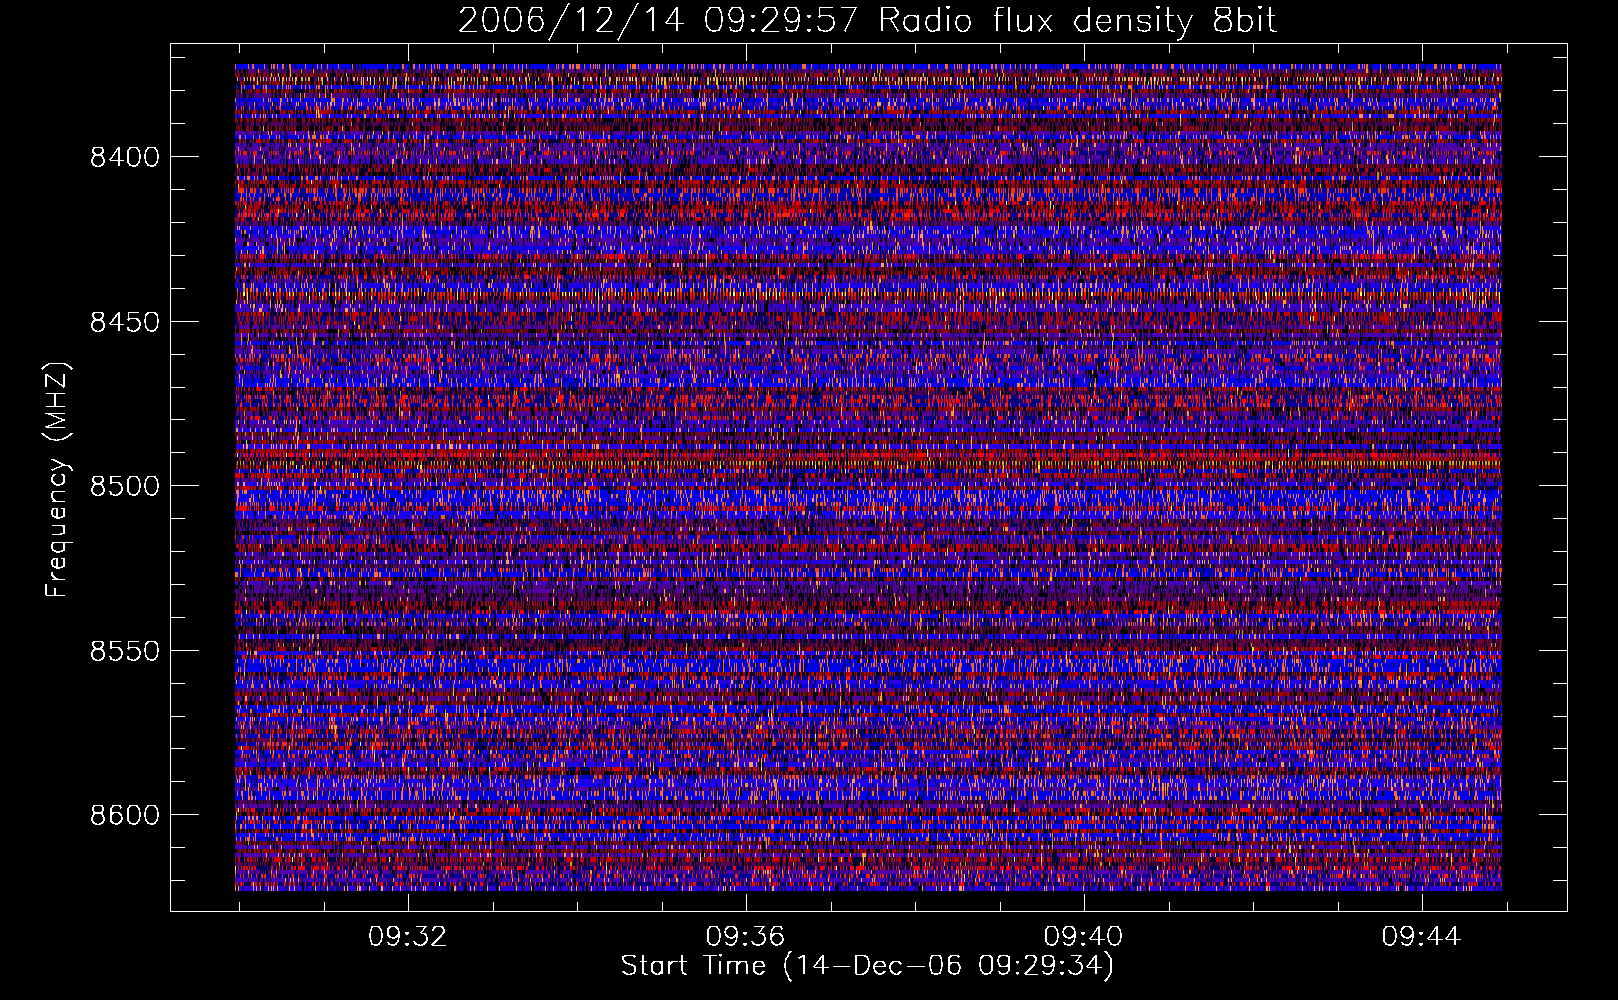Image resolution: width=1618 pixels, height=1000 pixels.
Task: Click the Start Time axis caption
Action: (x=867, y=966)
